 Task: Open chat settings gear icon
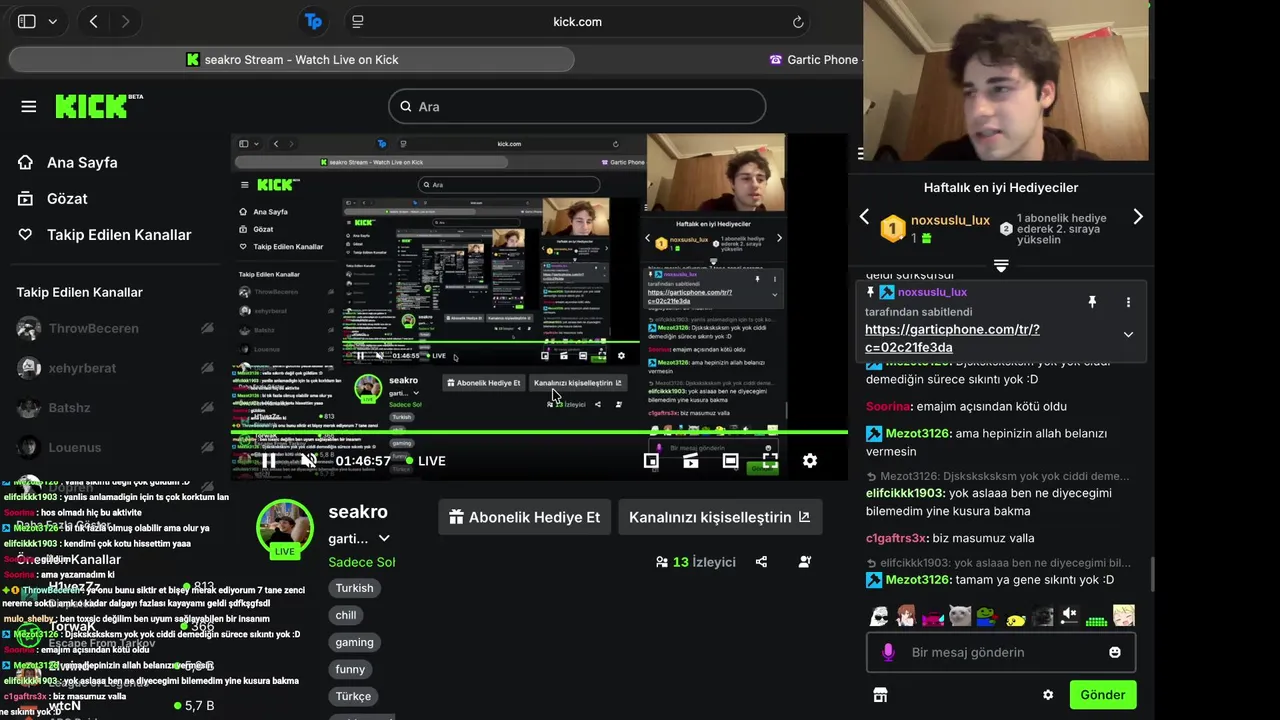pyautogui.click(x=1048, y=695)
